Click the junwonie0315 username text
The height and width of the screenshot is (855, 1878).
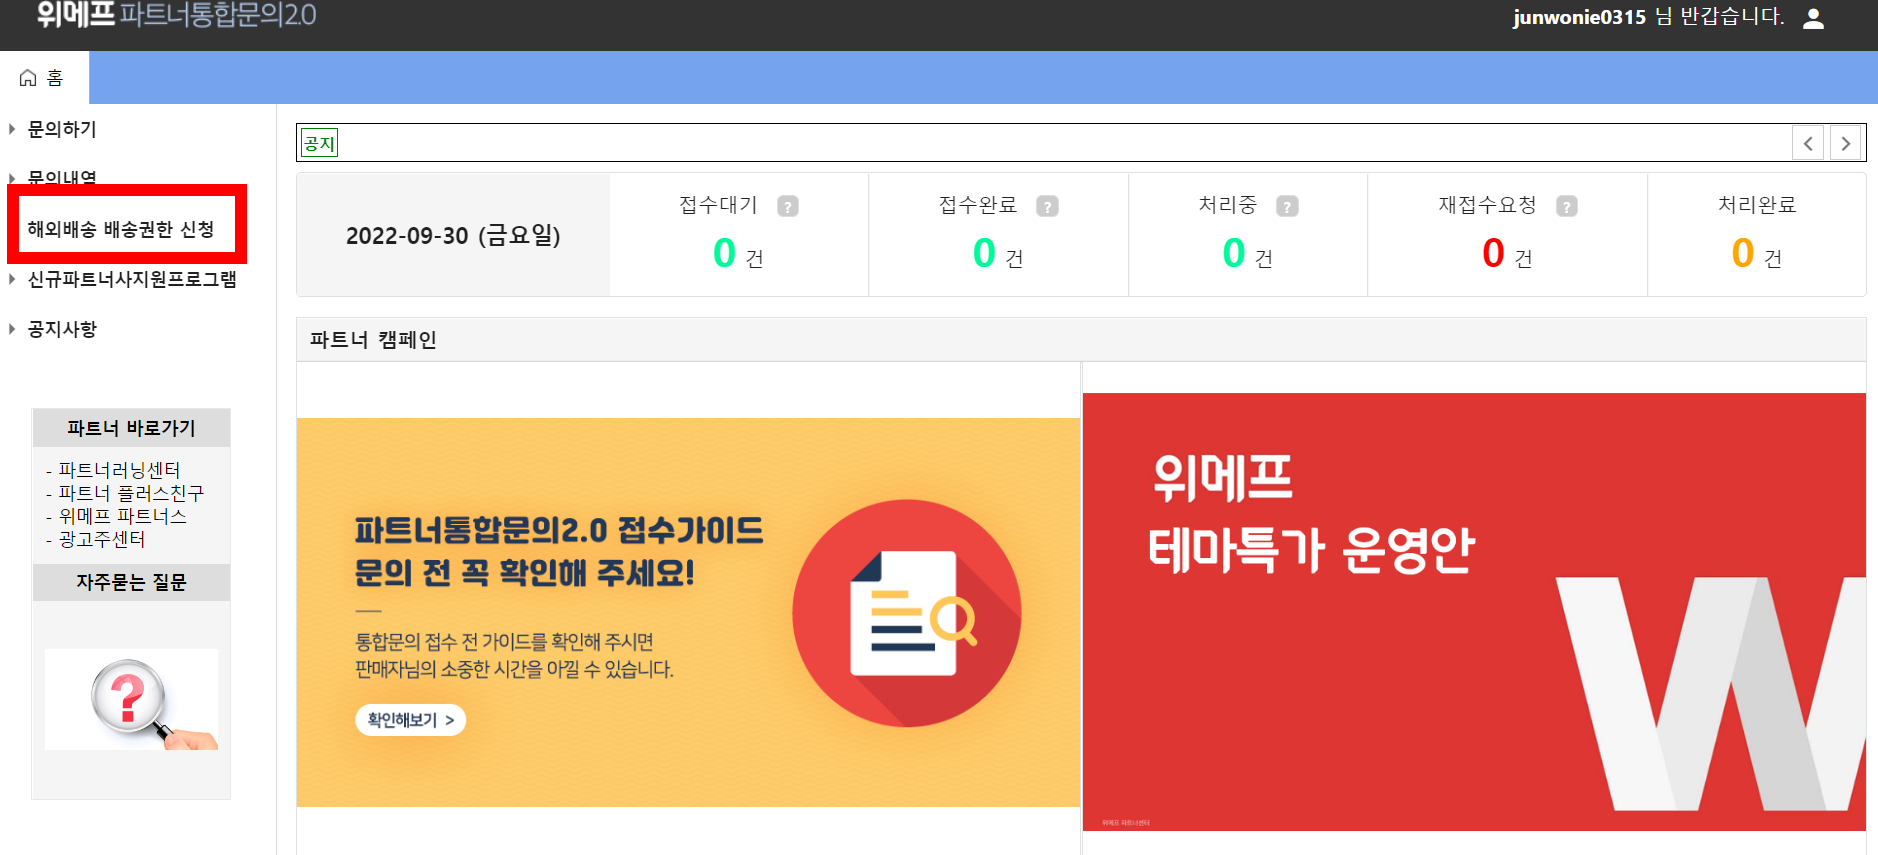click(1579, 17)
